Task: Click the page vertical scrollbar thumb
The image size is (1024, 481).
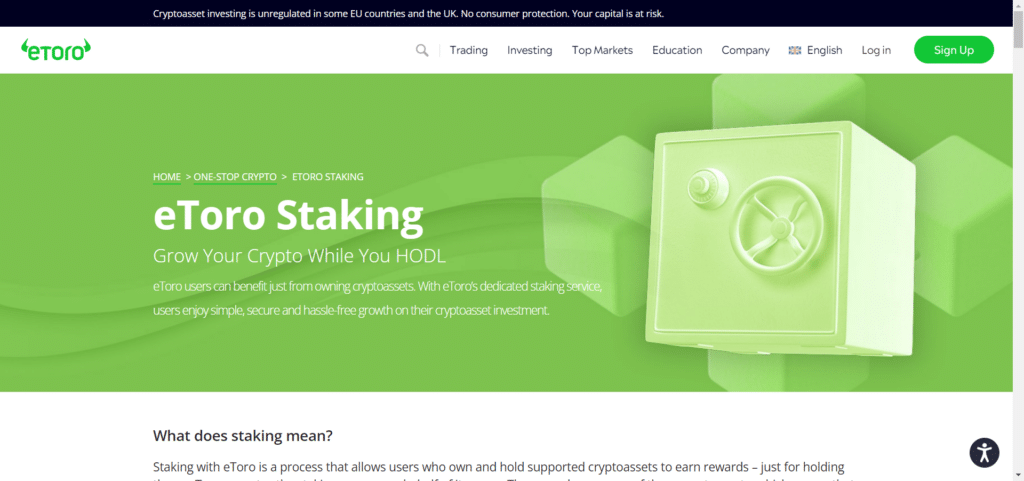Action: point(1018,29)
